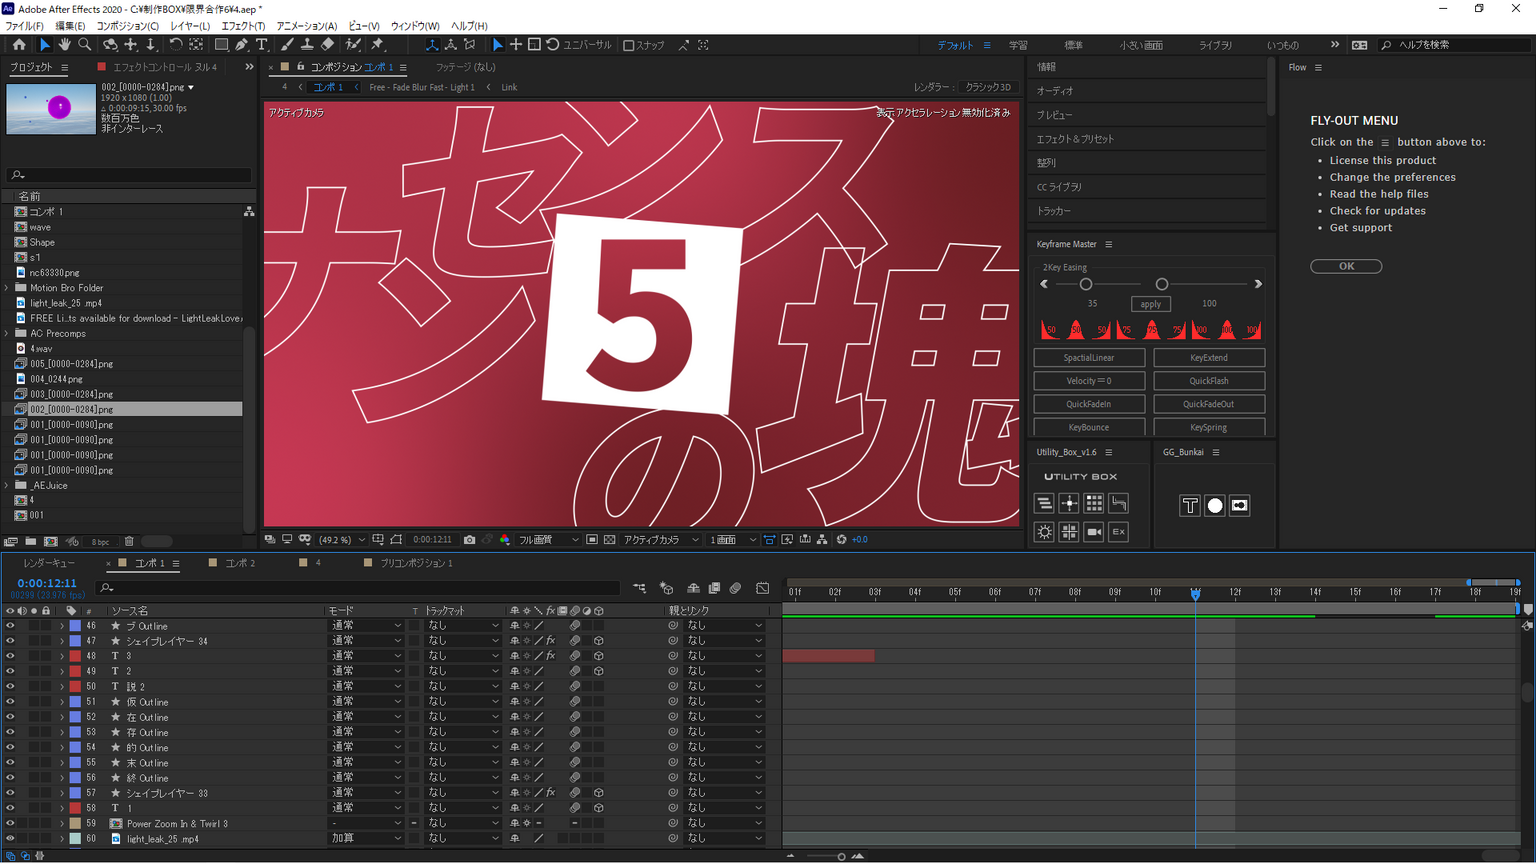Click the trash icon in Project panel
This screenshot has height=864, width=1536.
click(129, 542)
